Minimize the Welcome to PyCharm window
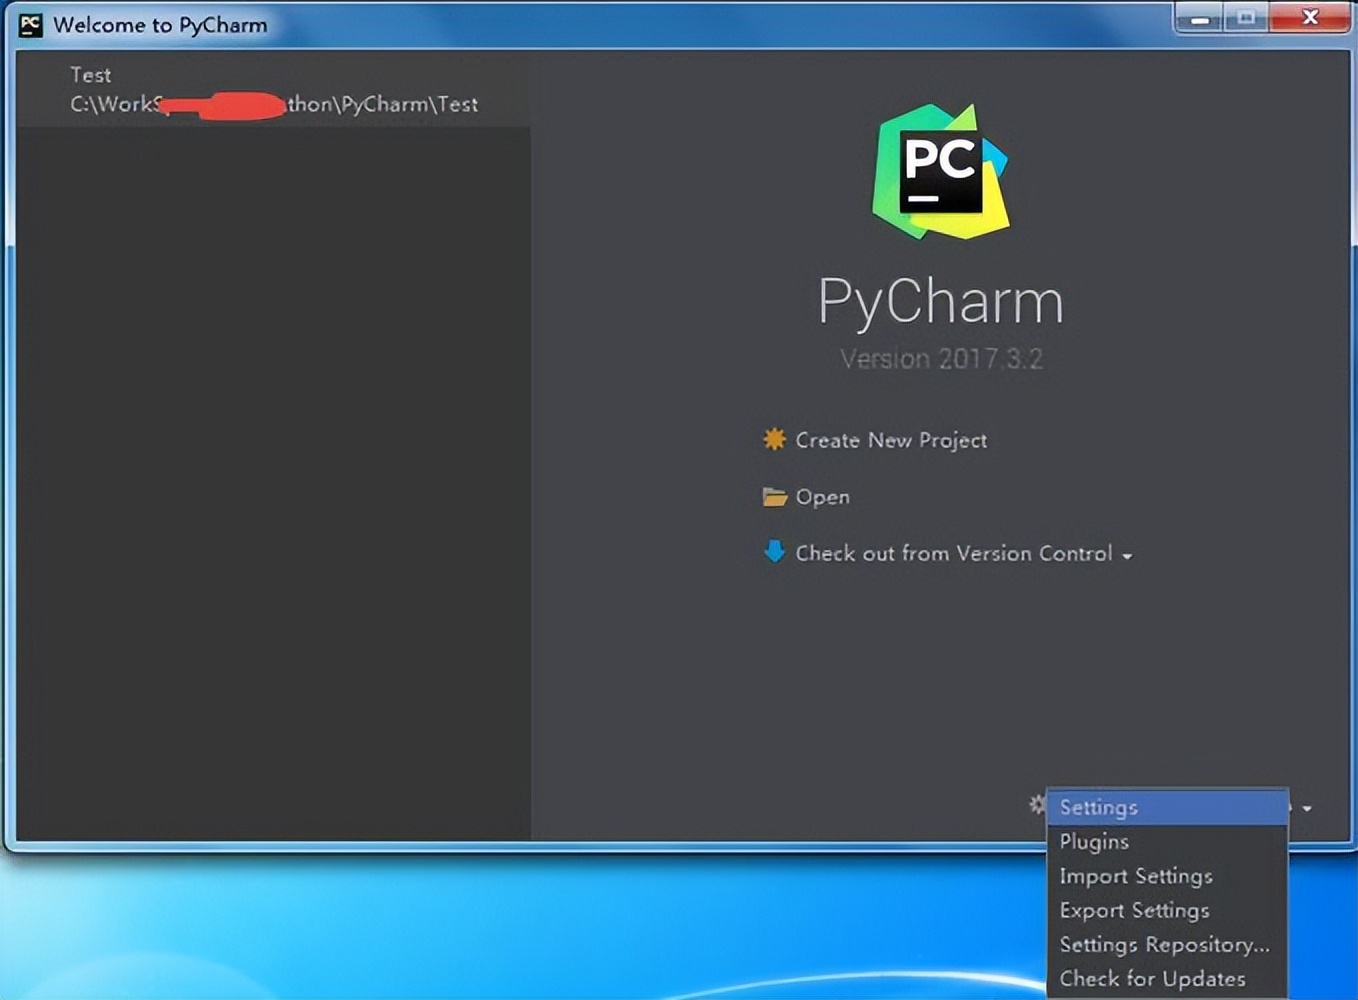 pos(1201,18)
